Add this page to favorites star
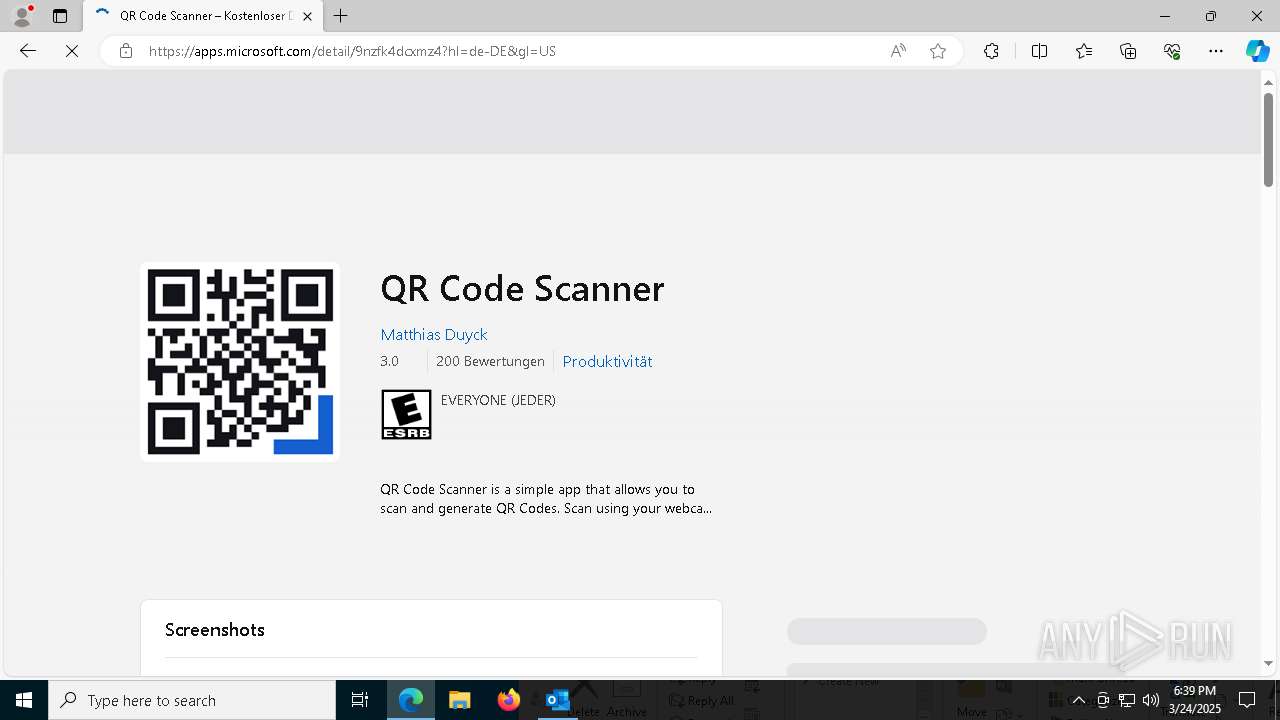The image size is (1280, 720). (x=938, y=51)
